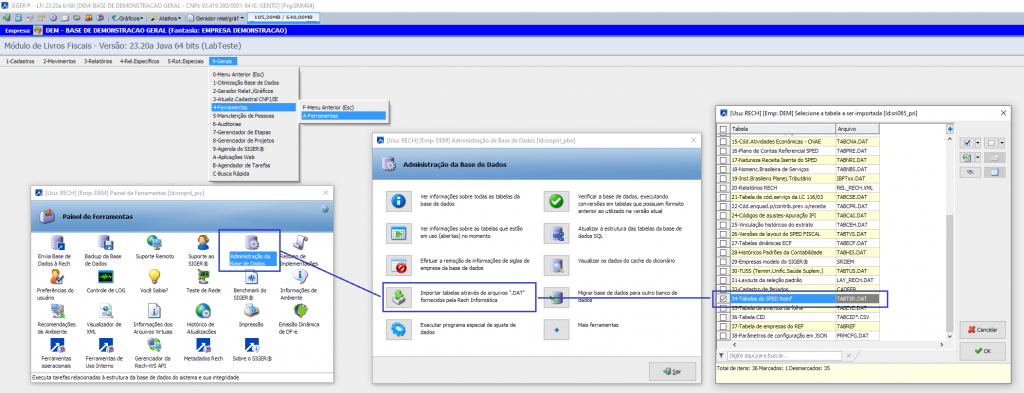
Task: Click the Tabela column header
Action: [782, 129]
